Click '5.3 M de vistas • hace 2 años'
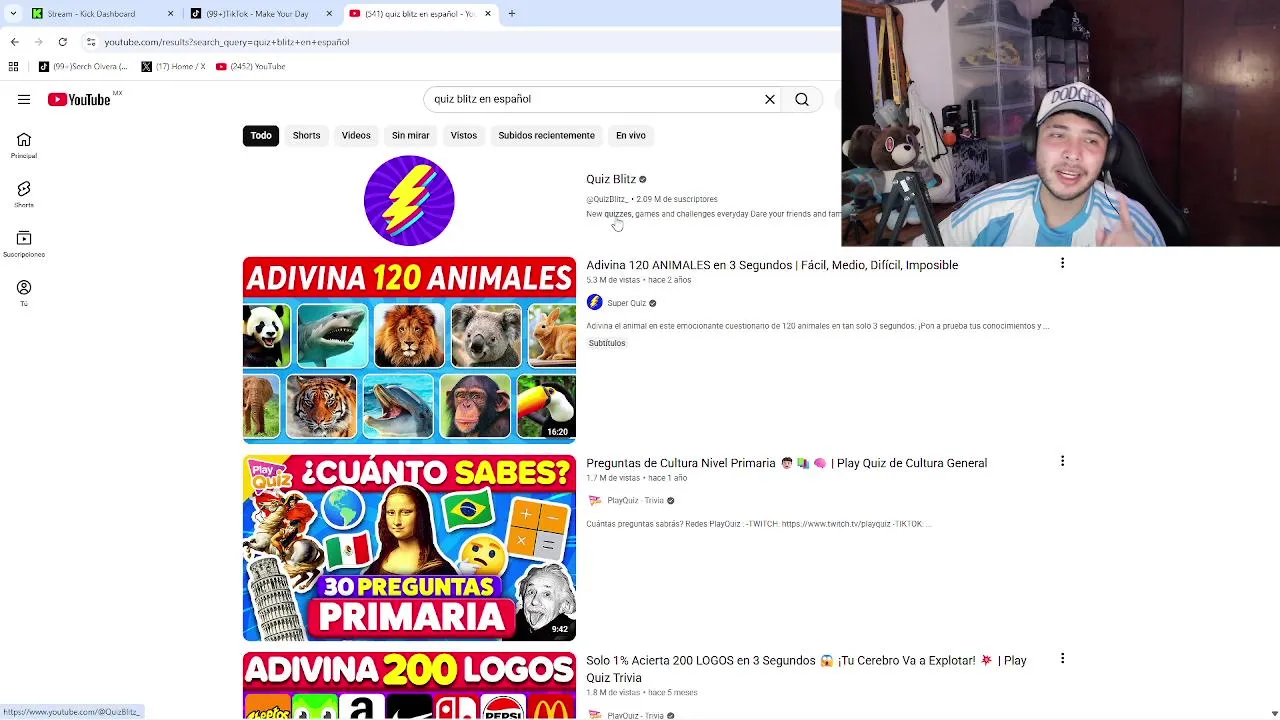 coord(639,280)
